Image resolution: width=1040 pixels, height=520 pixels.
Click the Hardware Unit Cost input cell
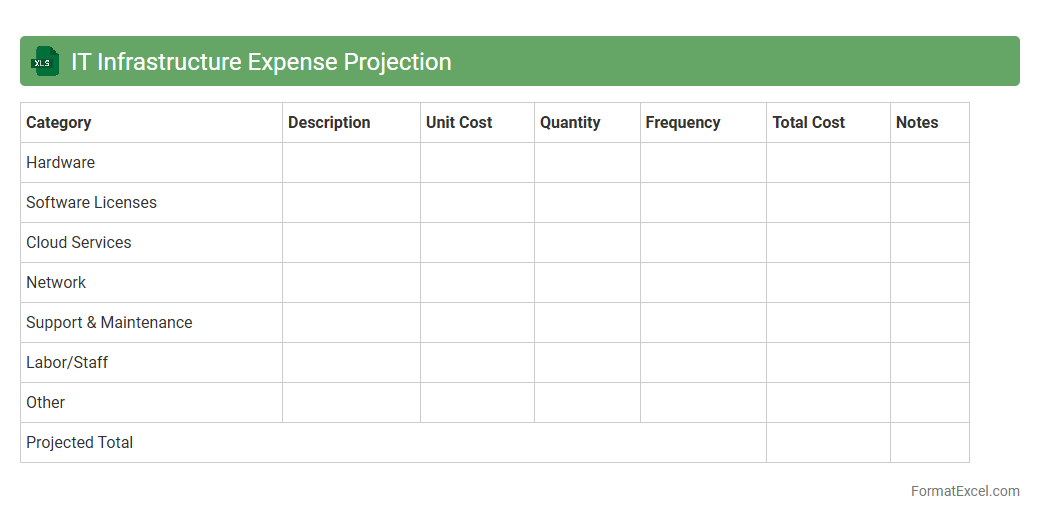click(477, 163)
